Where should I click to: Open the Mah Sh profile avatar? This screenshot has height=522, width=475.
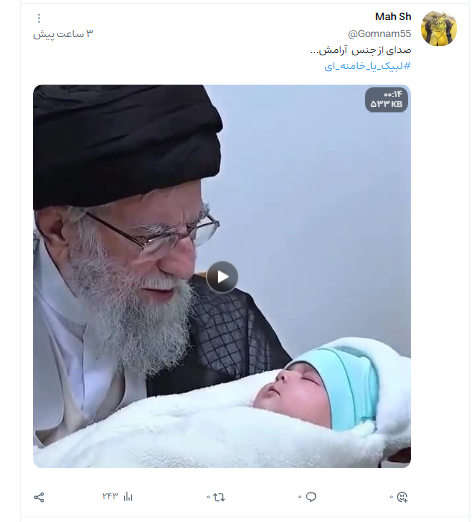439,28
